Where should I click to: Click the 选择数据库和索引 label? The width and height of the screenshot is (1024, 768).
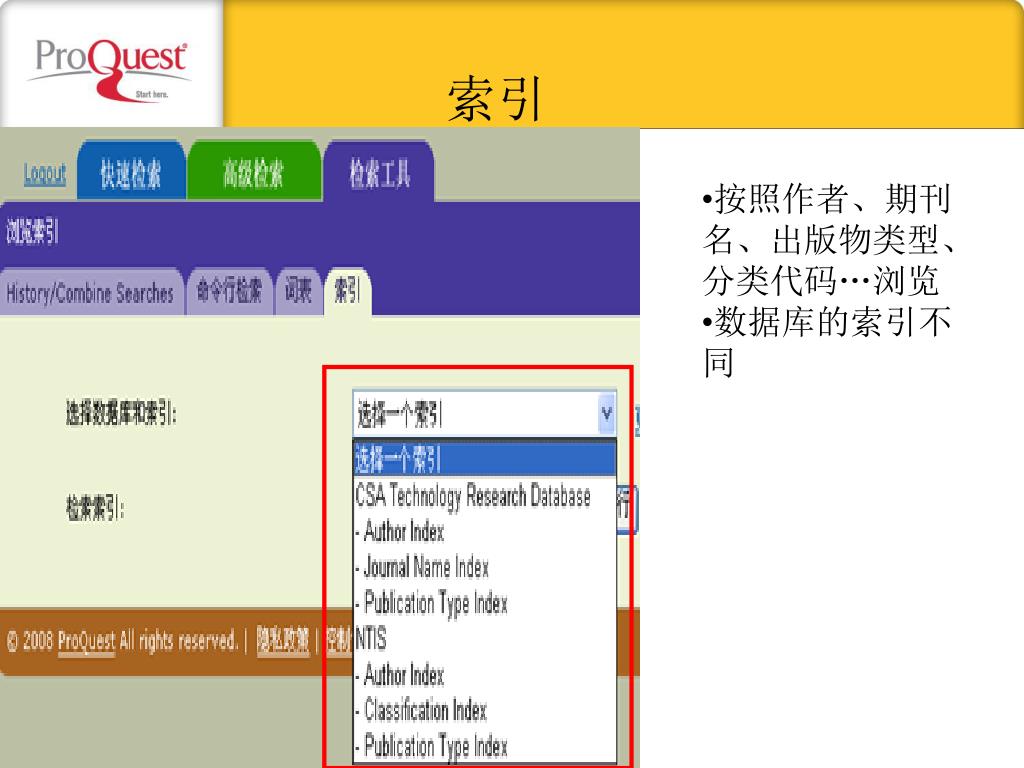(x=121, y=413)
